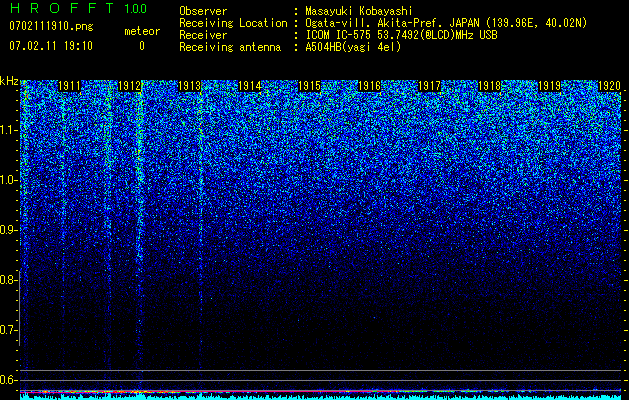Click the observer name Masayuki Kobayashi
The image size is (629, 400).
(x=359, y=11)
